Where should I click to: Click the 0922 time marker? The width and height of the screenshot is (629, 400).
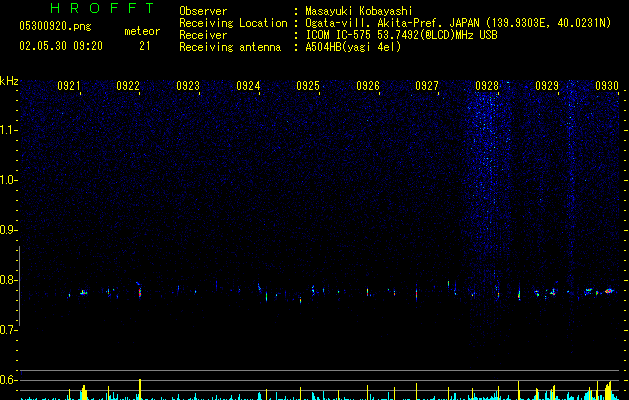tap(128, 85)
